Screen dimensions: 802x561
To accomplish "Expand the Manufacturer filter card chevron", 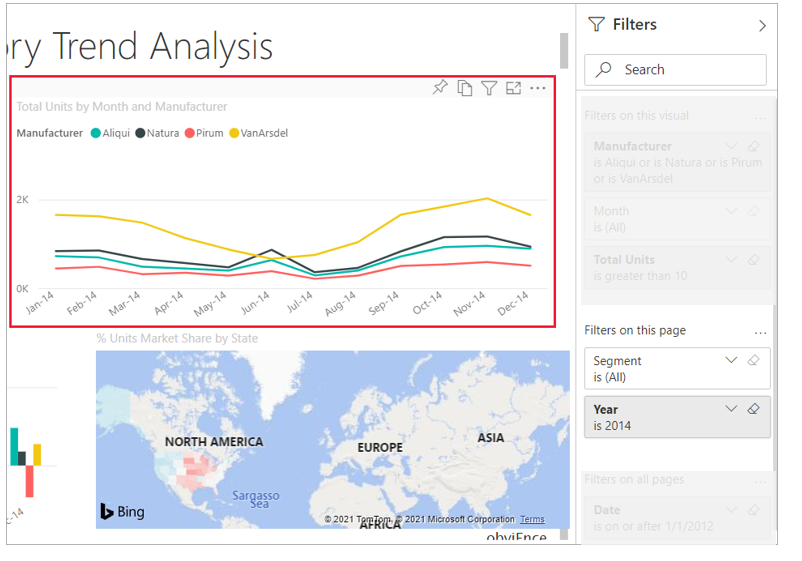I will tap(731, 146).
